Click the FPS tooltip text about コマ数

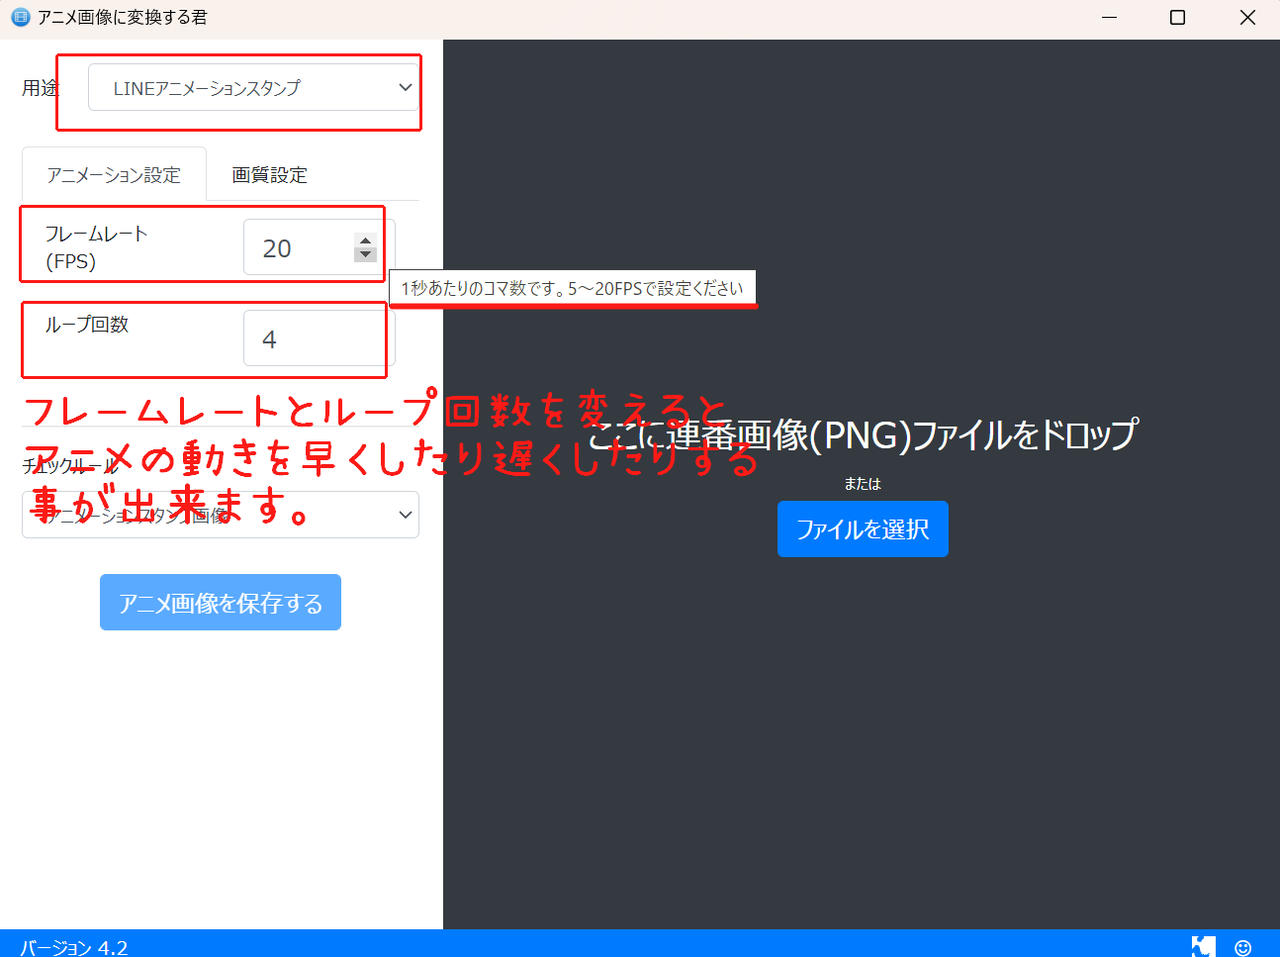572,287
